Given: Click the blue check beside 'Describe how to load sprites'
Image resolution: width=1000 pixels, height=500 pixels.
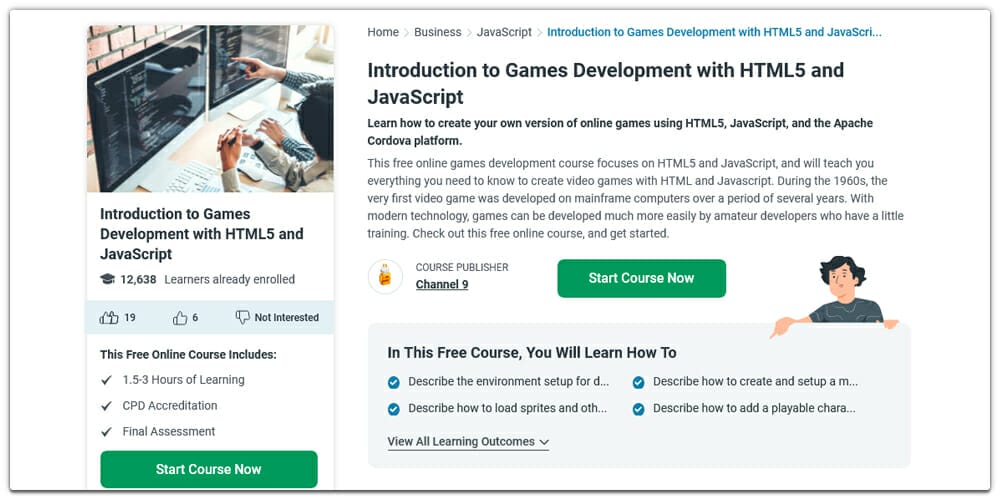Looking at the screenshot, I should point(393,409).
